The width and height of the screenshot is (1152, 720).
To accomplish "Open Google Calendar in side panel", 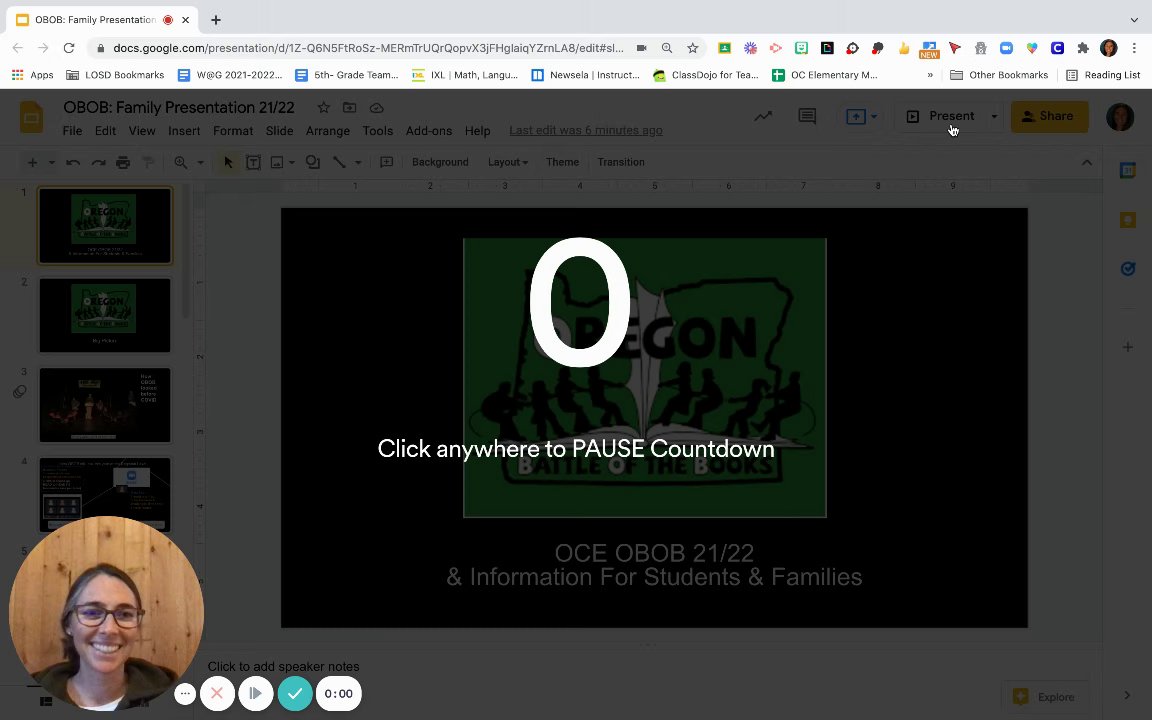I will point(1128,170).
